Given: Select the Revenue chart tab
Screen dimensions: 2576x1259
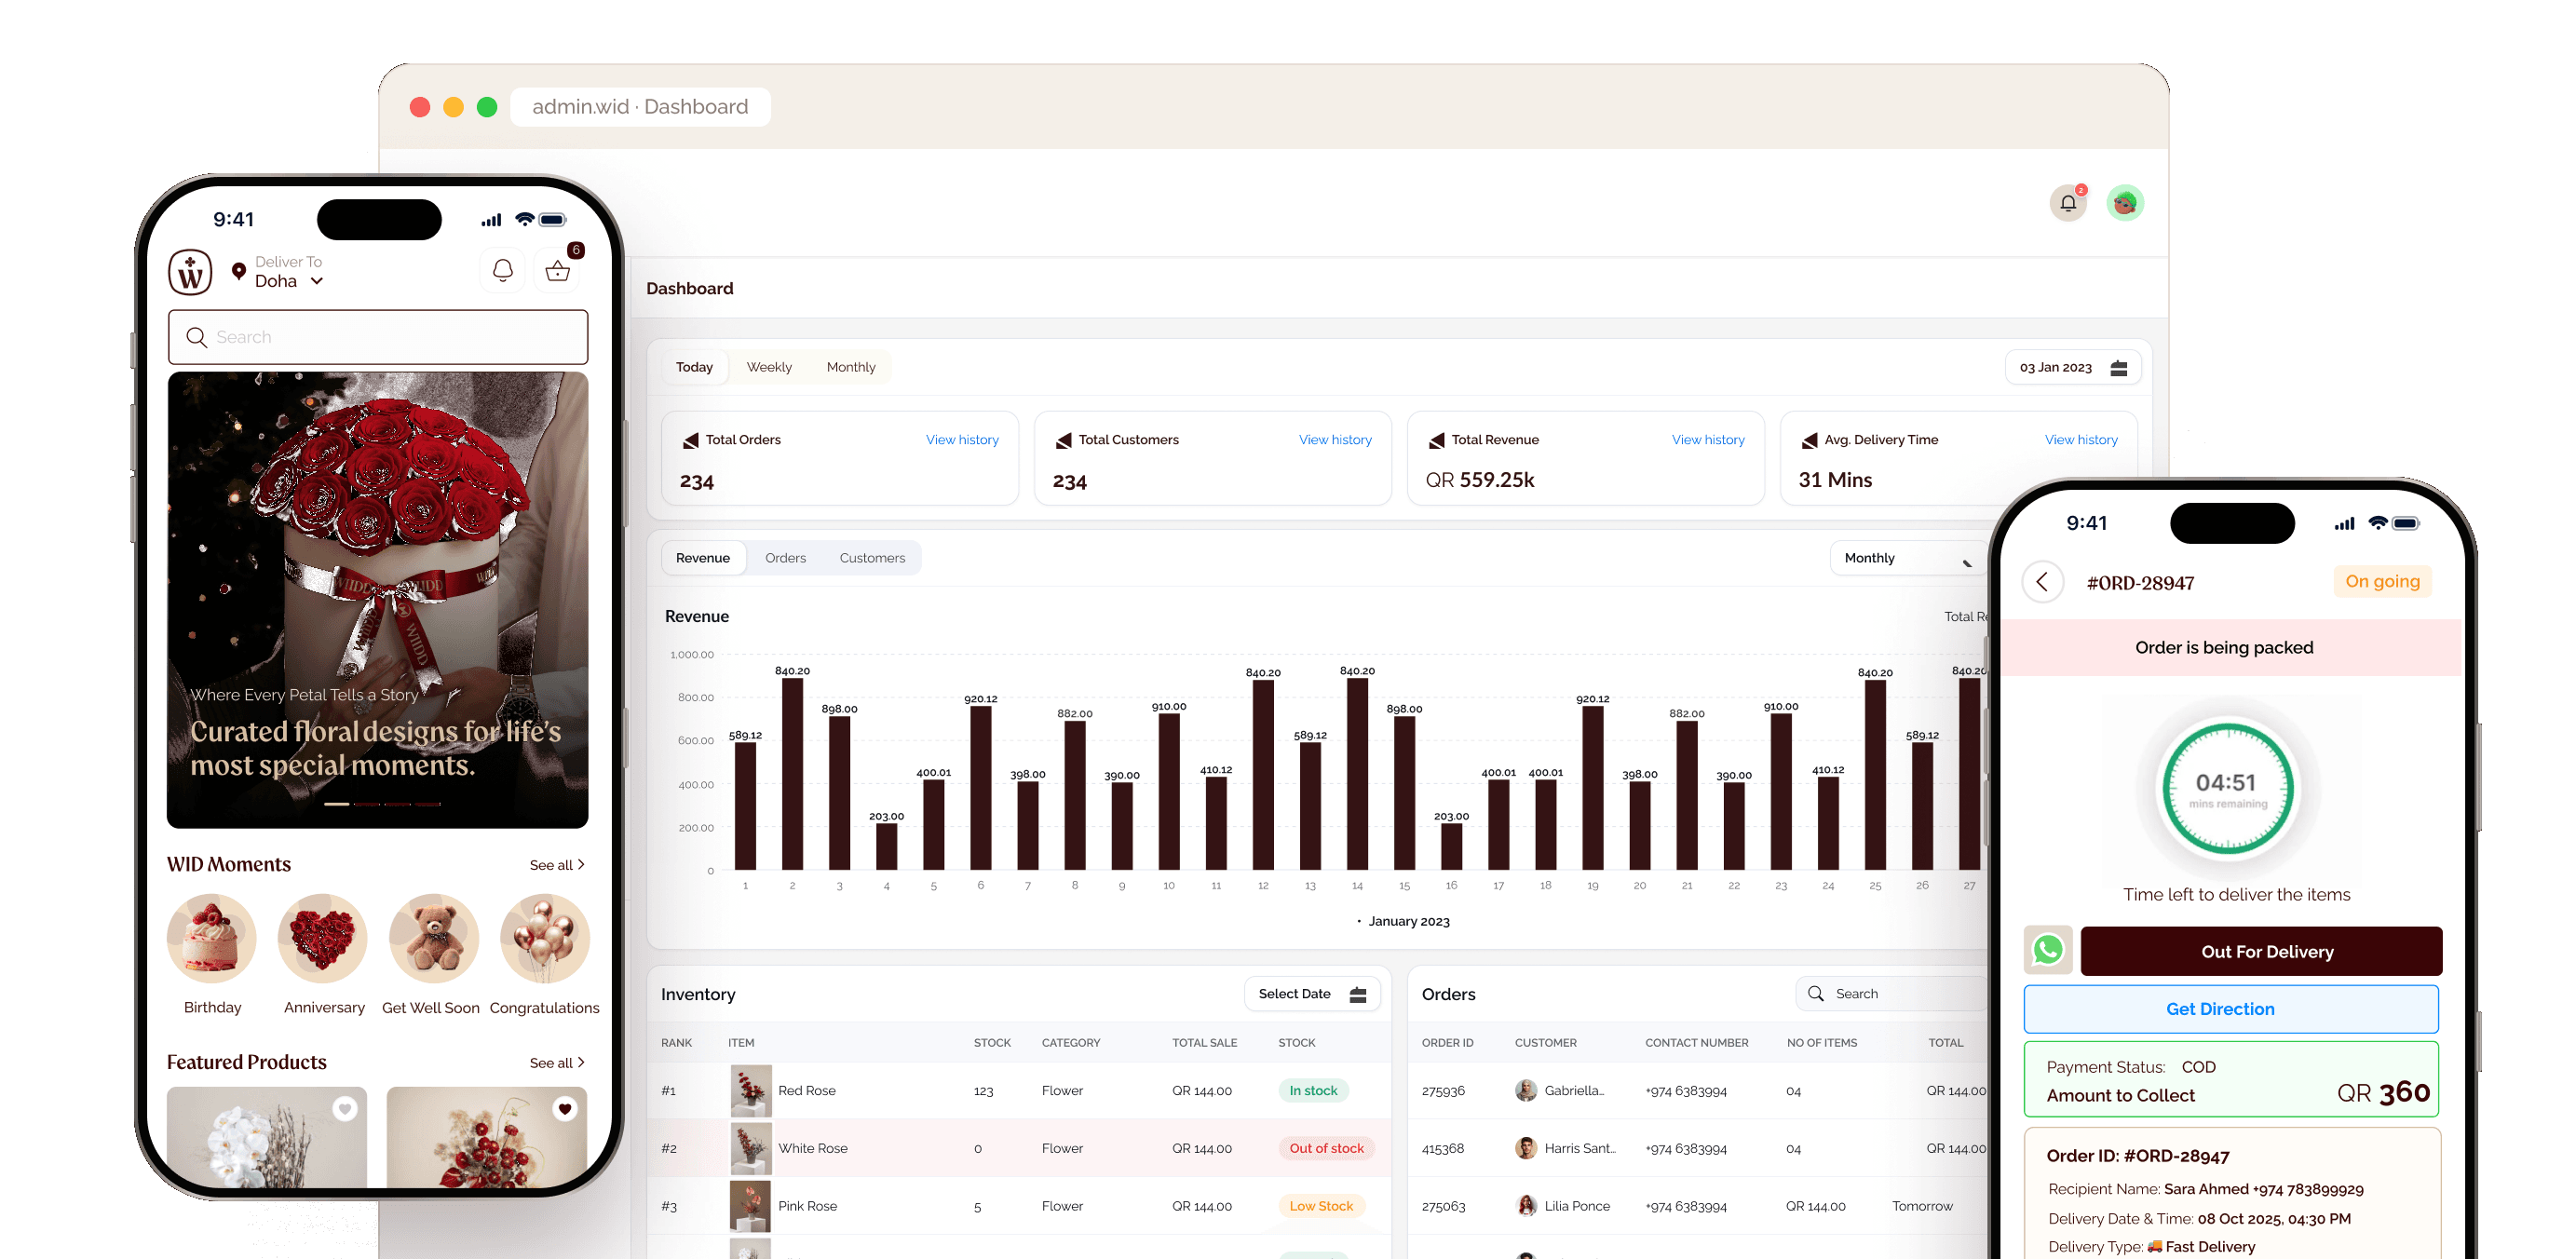Looking at the screenshot, I should (x=703, y=558).
